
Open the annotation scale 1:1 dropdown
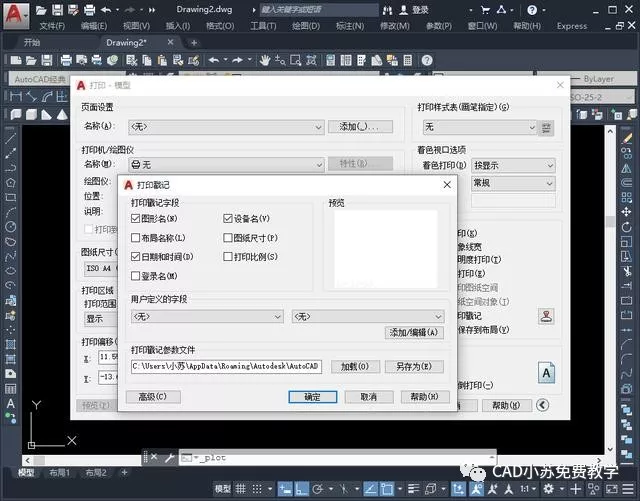(x=528, y=489)
